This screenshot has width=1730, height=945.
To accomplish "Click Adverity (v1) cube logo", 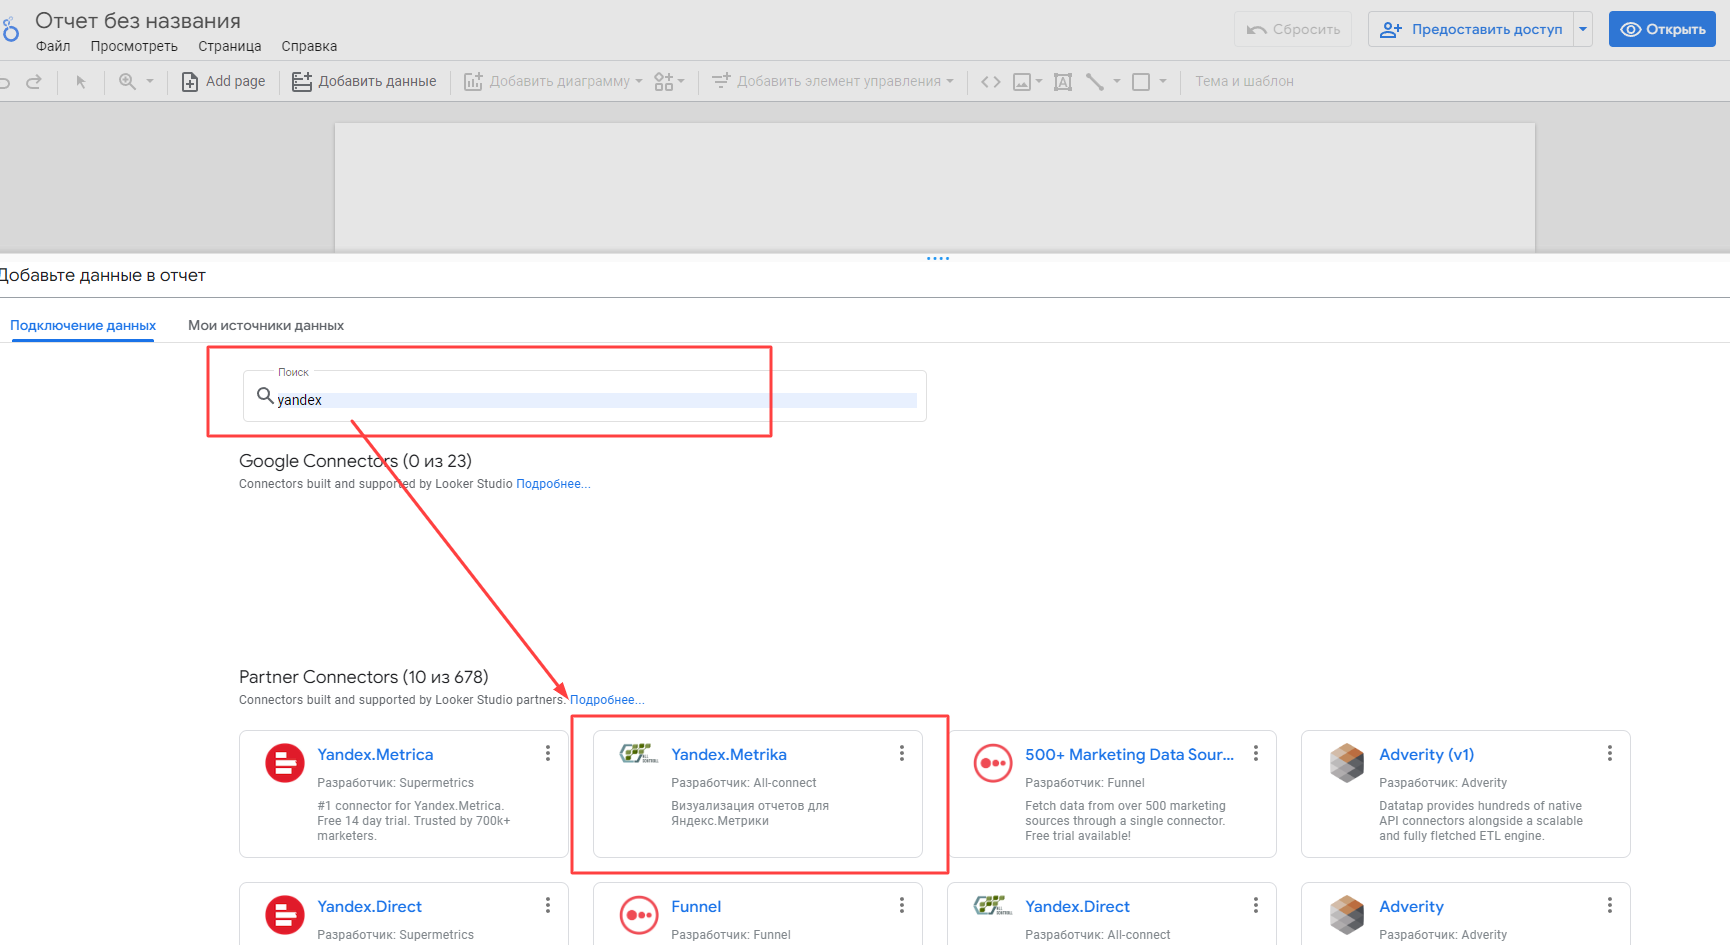I will click(x=1347, y=763).
